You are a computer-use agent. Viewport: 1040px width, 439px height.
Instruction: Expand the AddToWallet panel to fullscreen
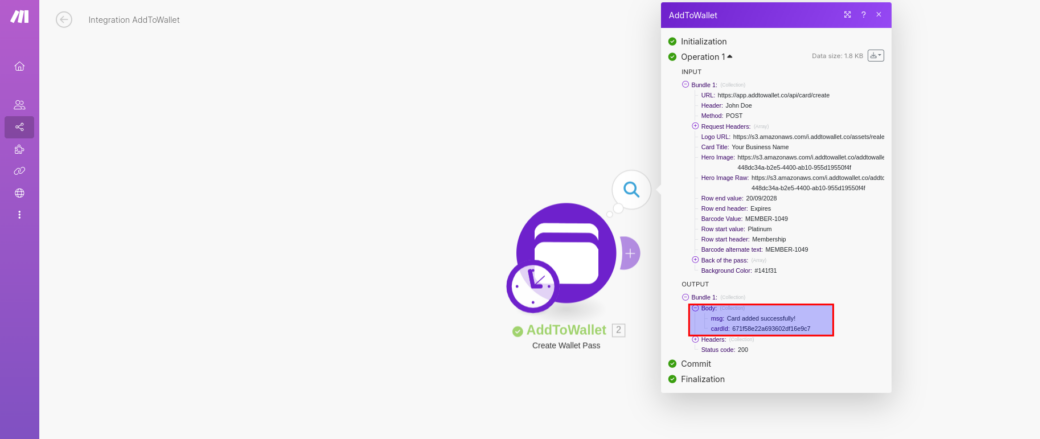click(847, 15)
